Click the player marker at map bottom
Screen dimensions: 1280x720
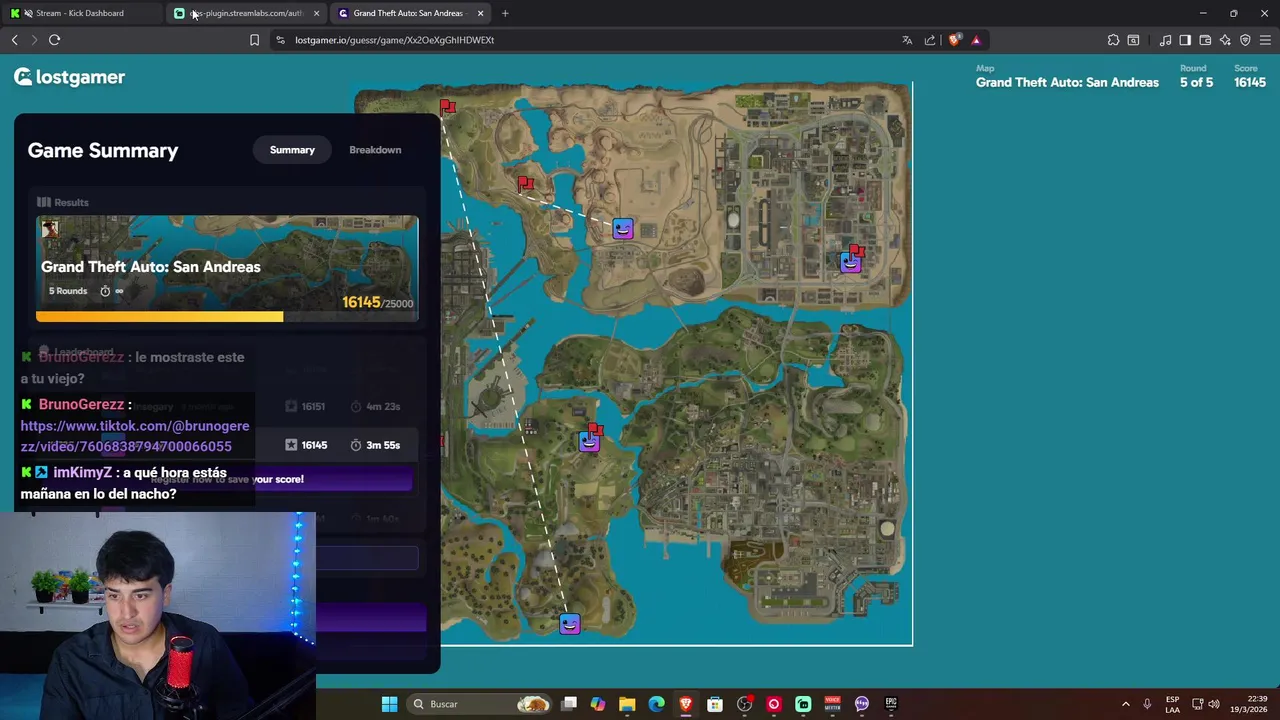pos(569,624)
